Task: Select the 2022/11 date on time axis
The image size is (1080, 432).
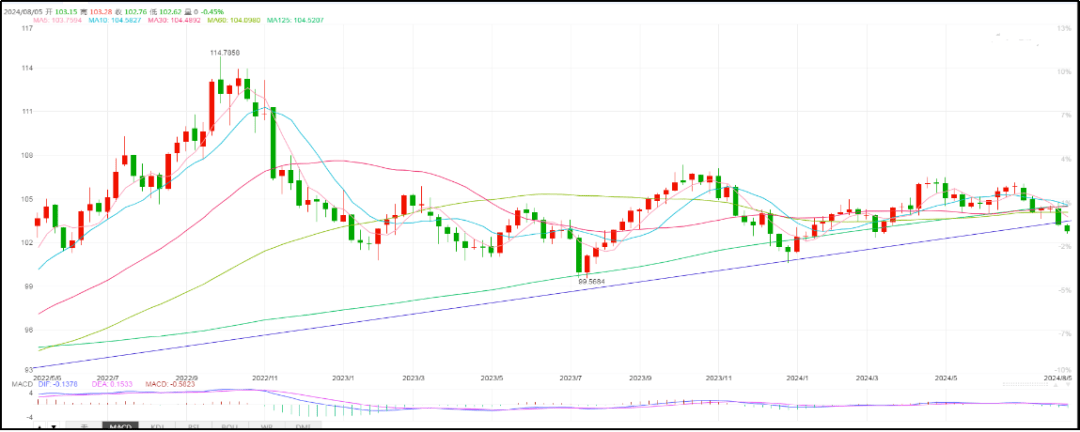Action: click(x=265, y=379)
